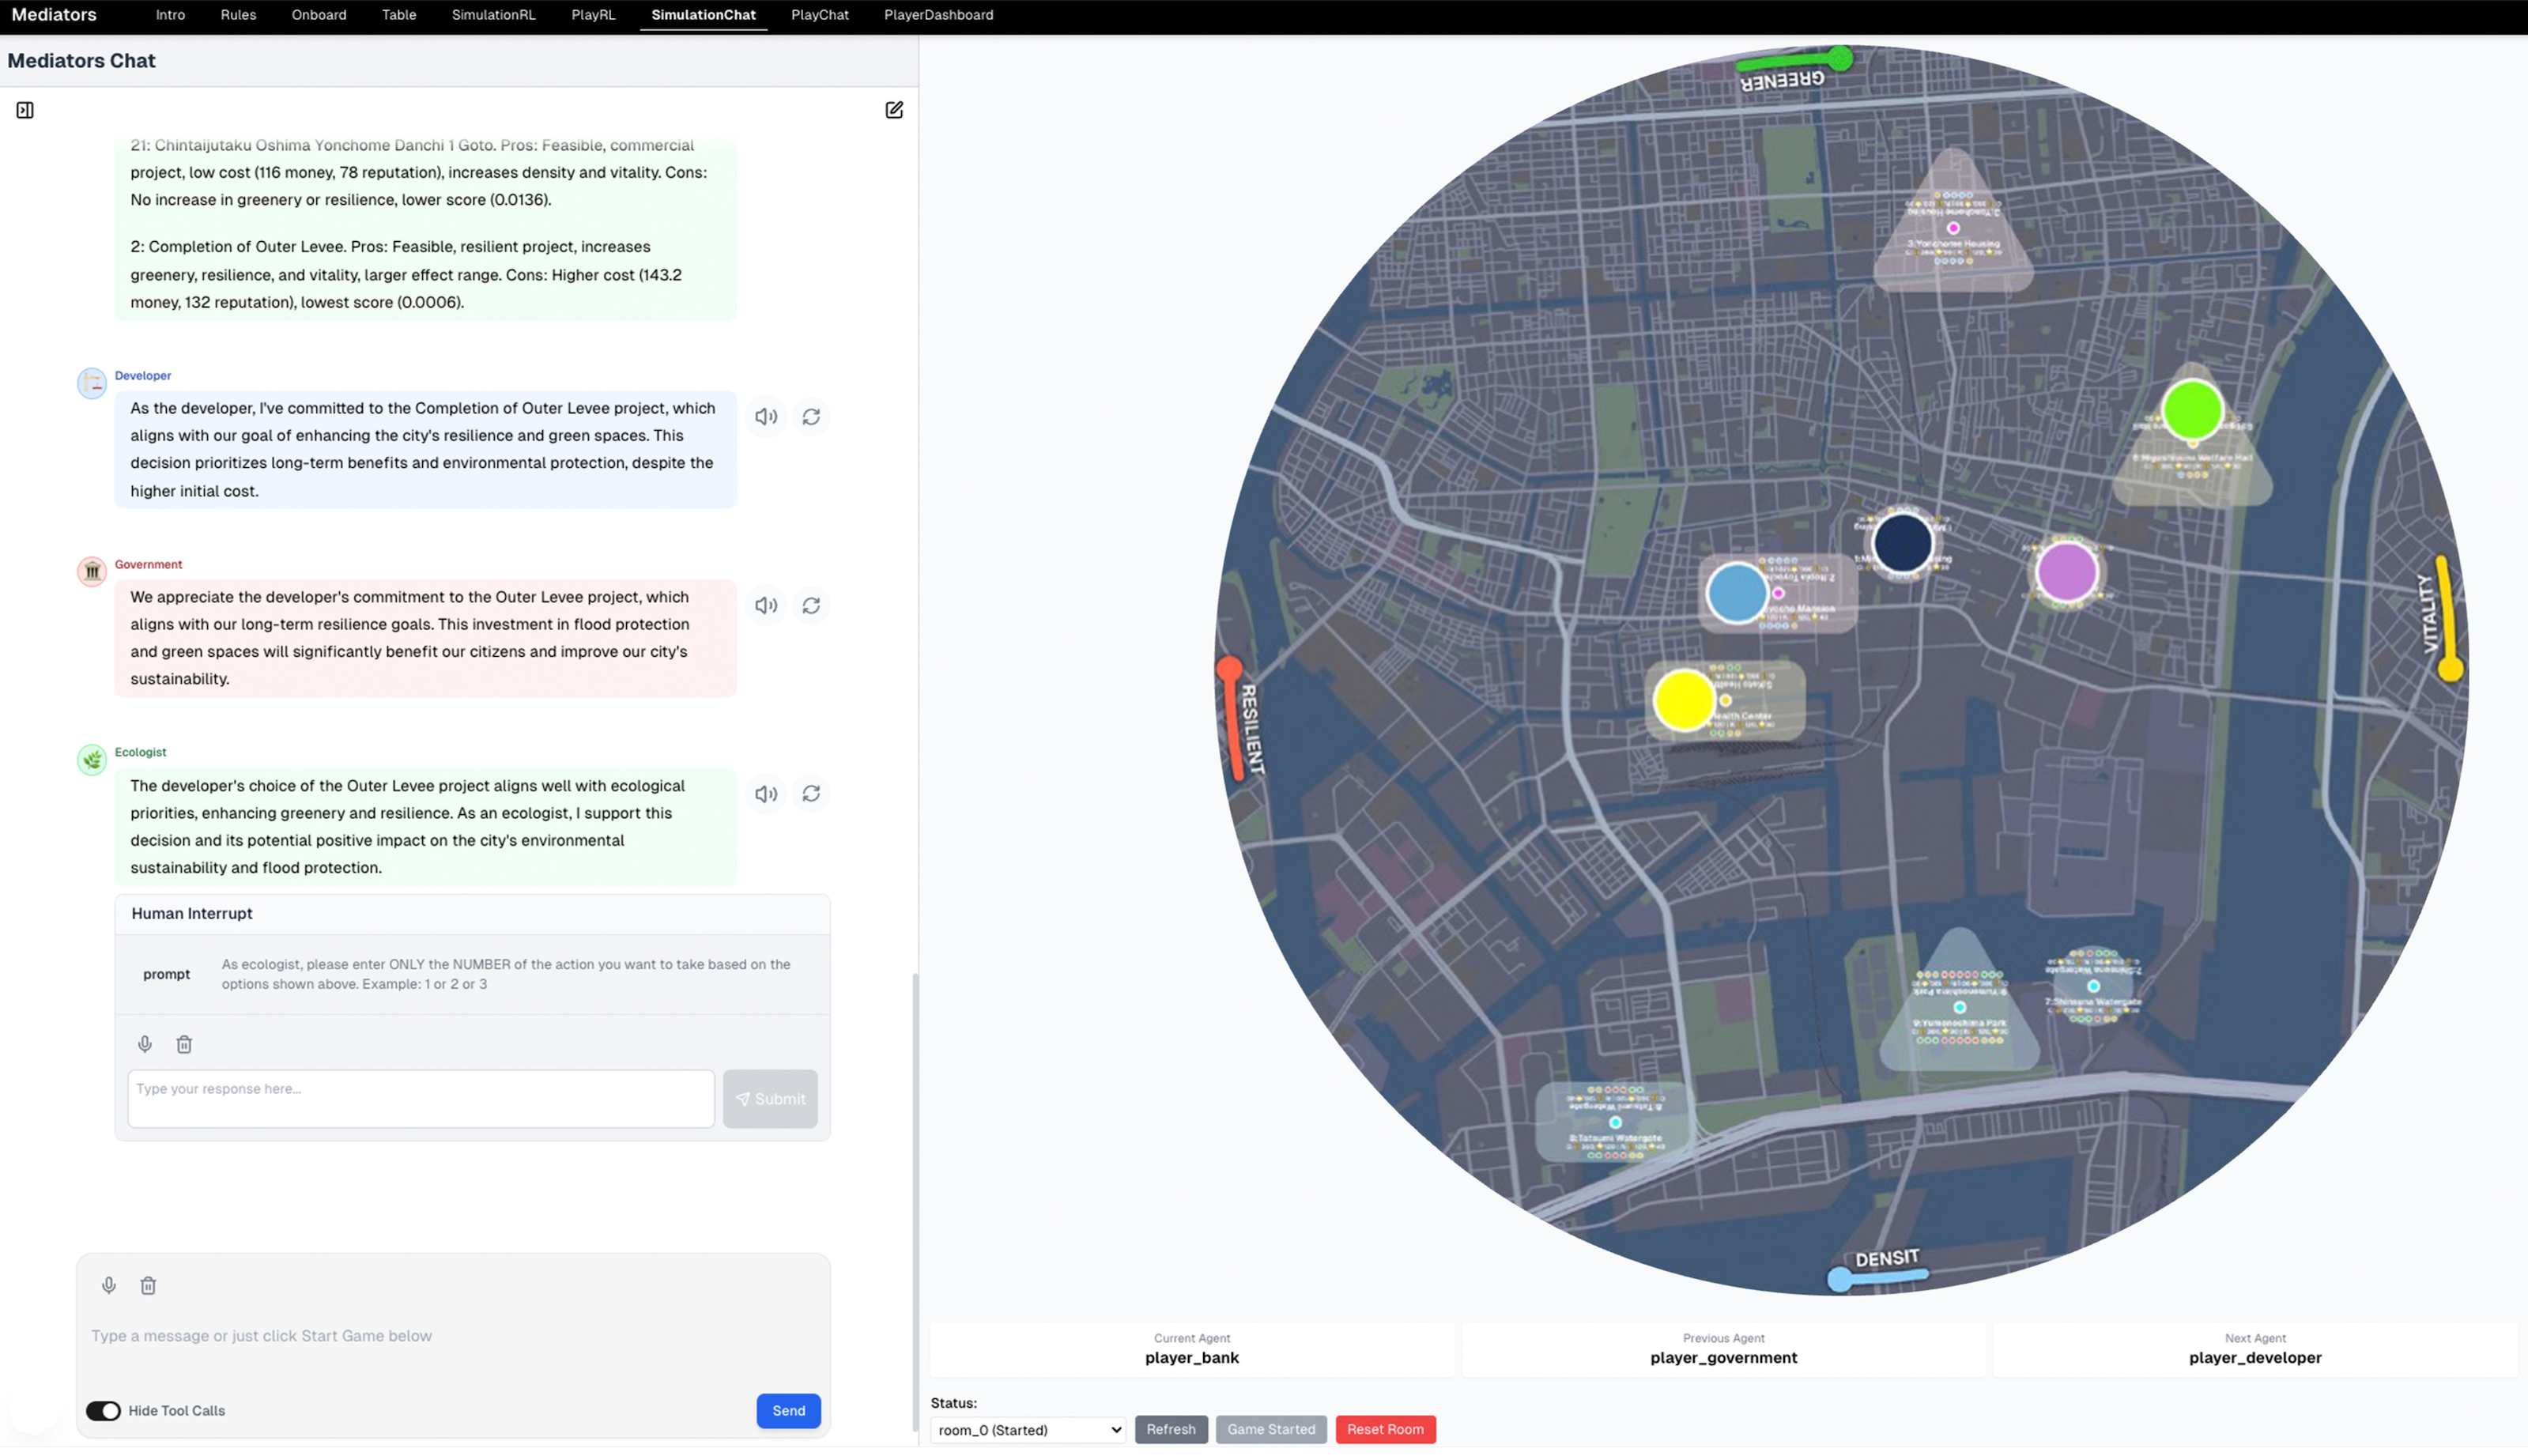Click the microphone icon in Human Interrupt
The image size is (2528, 1456).
pyautogui.click(x=144, y=1043)
